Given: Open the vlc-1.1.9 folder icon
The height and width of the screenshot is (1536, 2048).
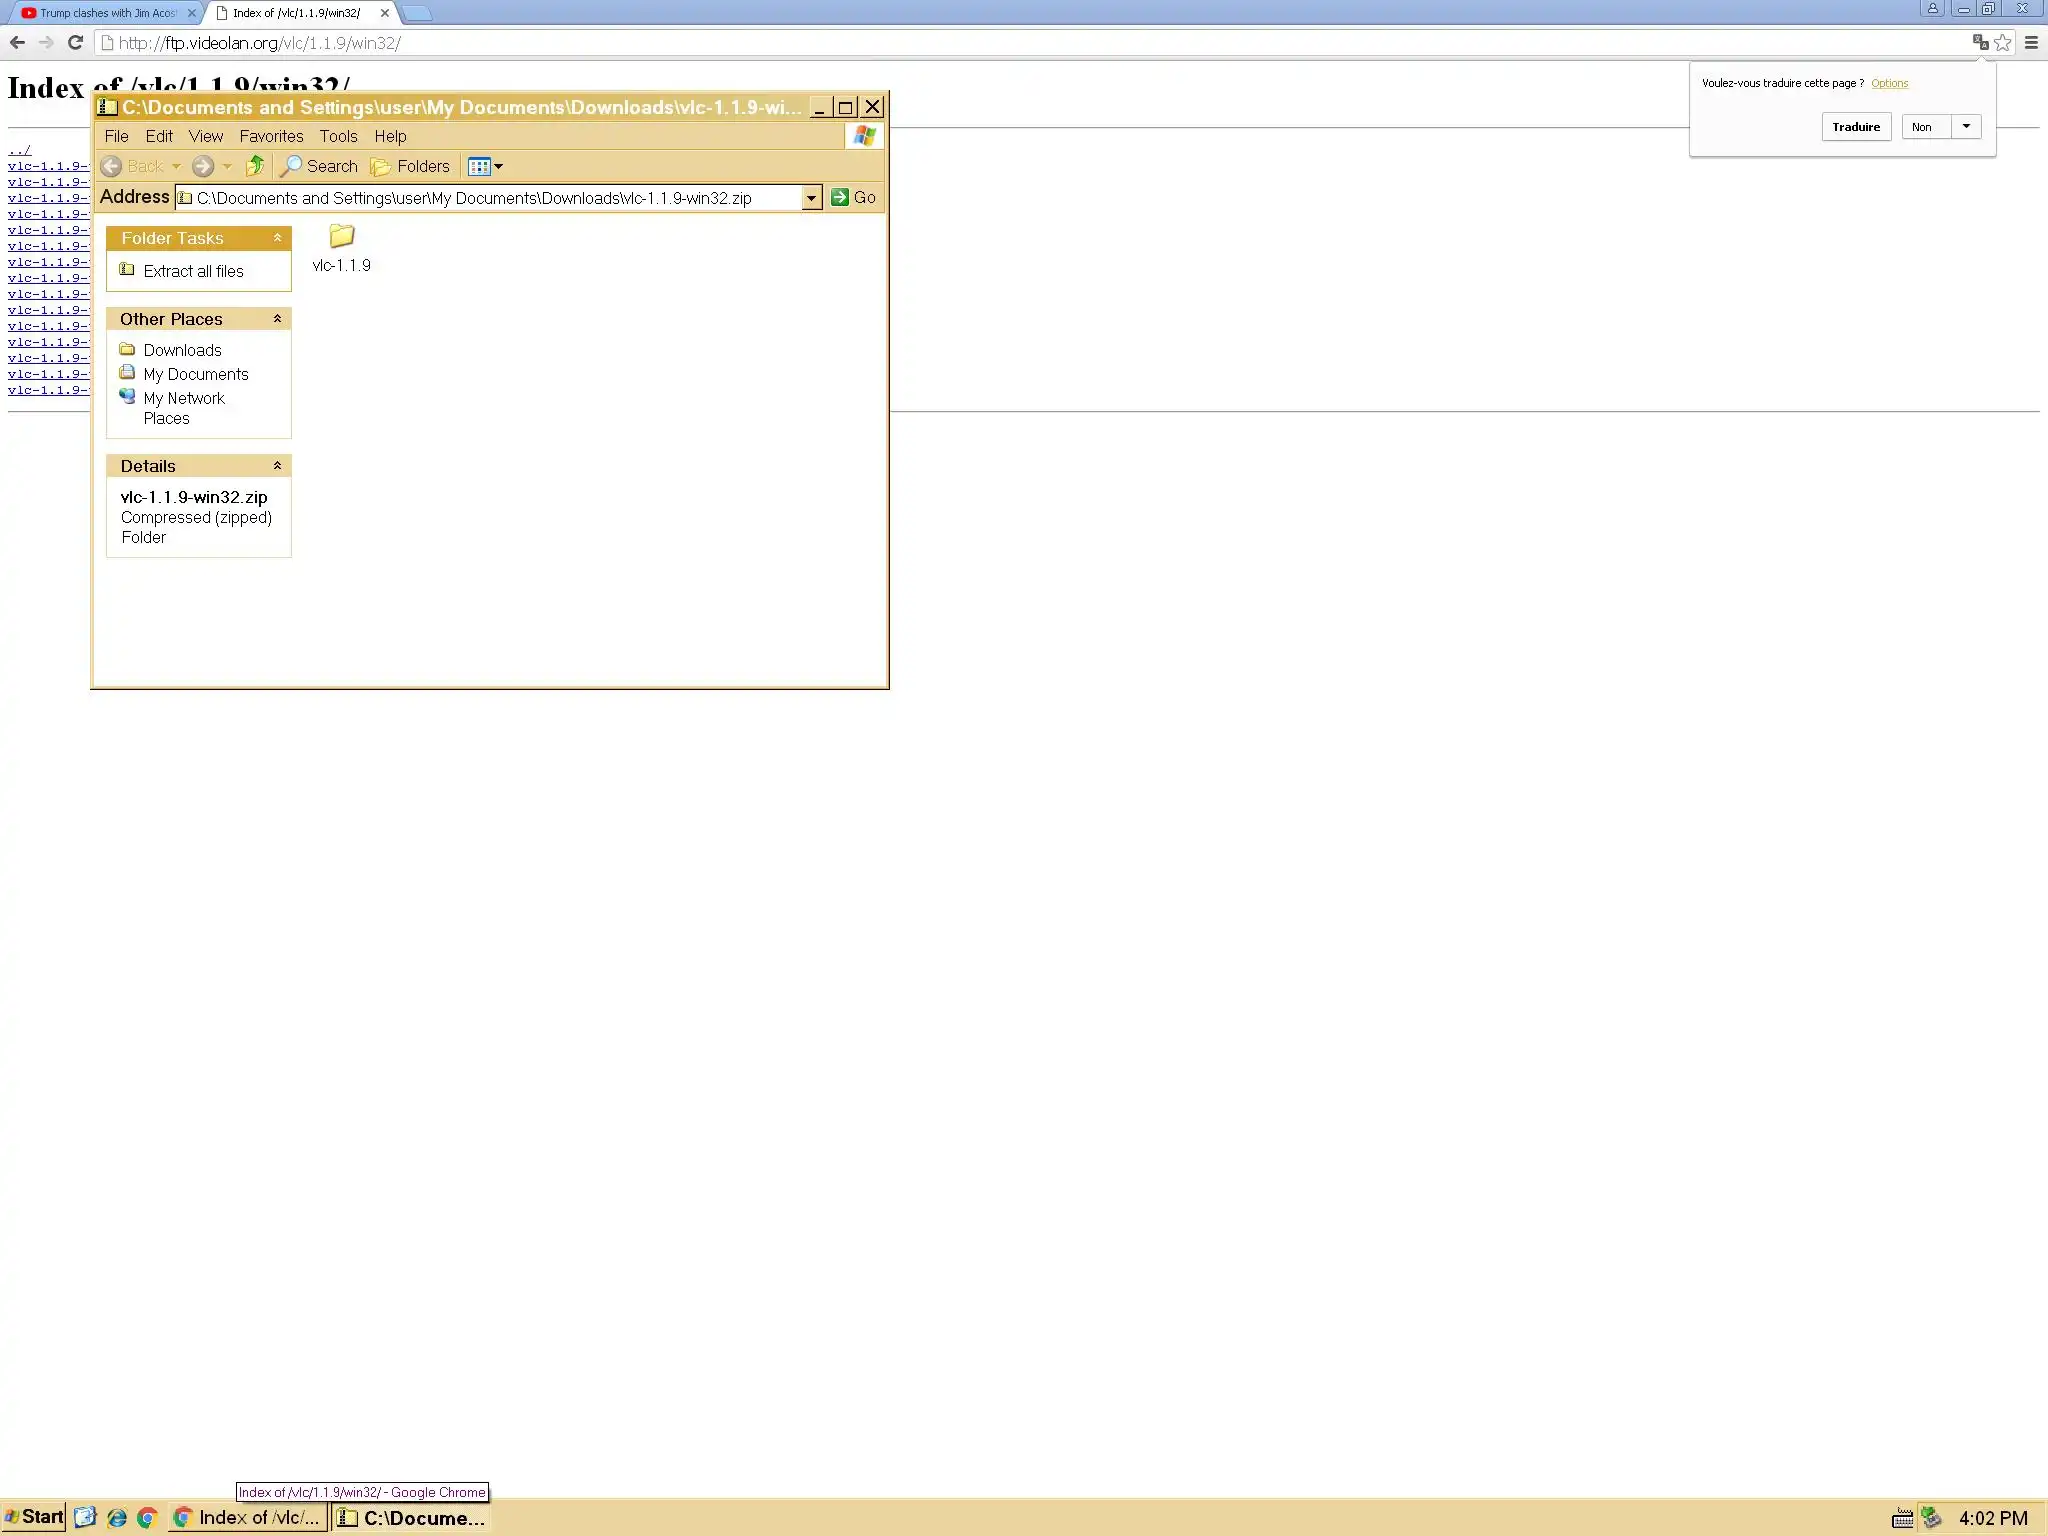Looking at the screenshot, I should [x=341, y=237].
